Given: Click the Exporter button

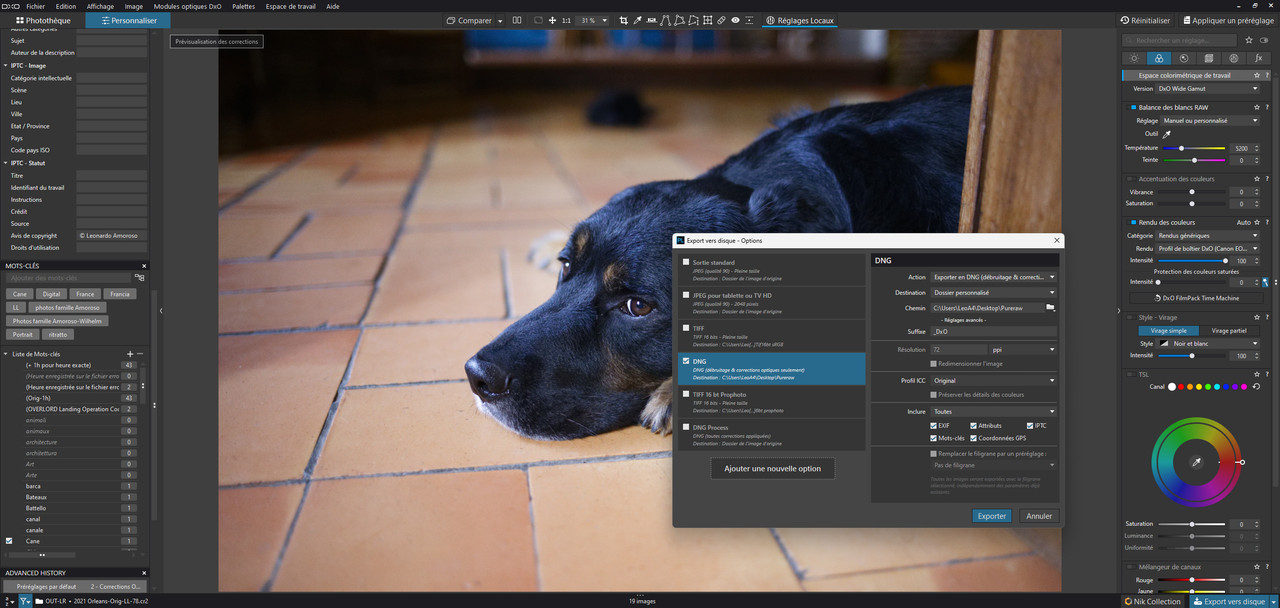Looking at the screenshot, I should point(992,516).
